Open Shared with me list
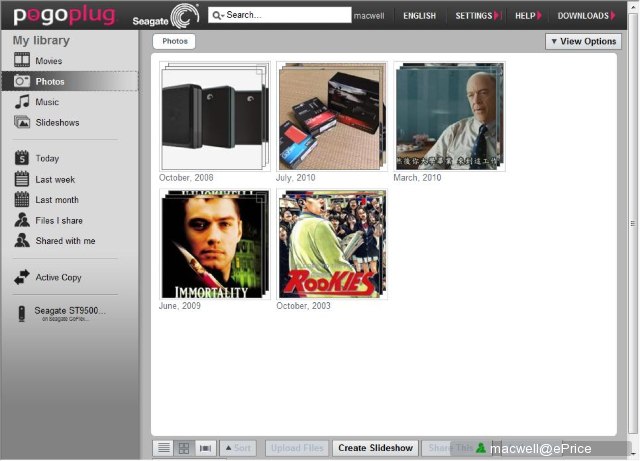 tap(65, 241)
